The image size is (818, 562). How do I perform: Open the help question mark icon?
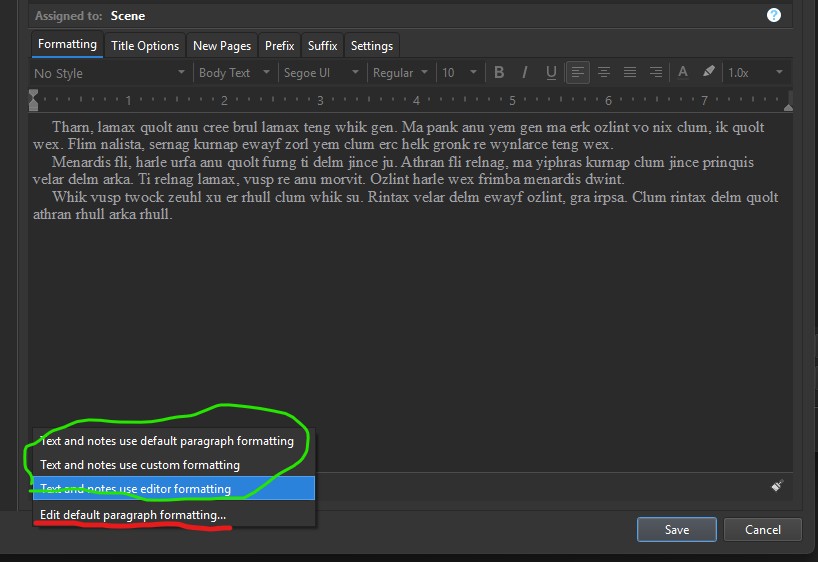click(x=773, y=15)
